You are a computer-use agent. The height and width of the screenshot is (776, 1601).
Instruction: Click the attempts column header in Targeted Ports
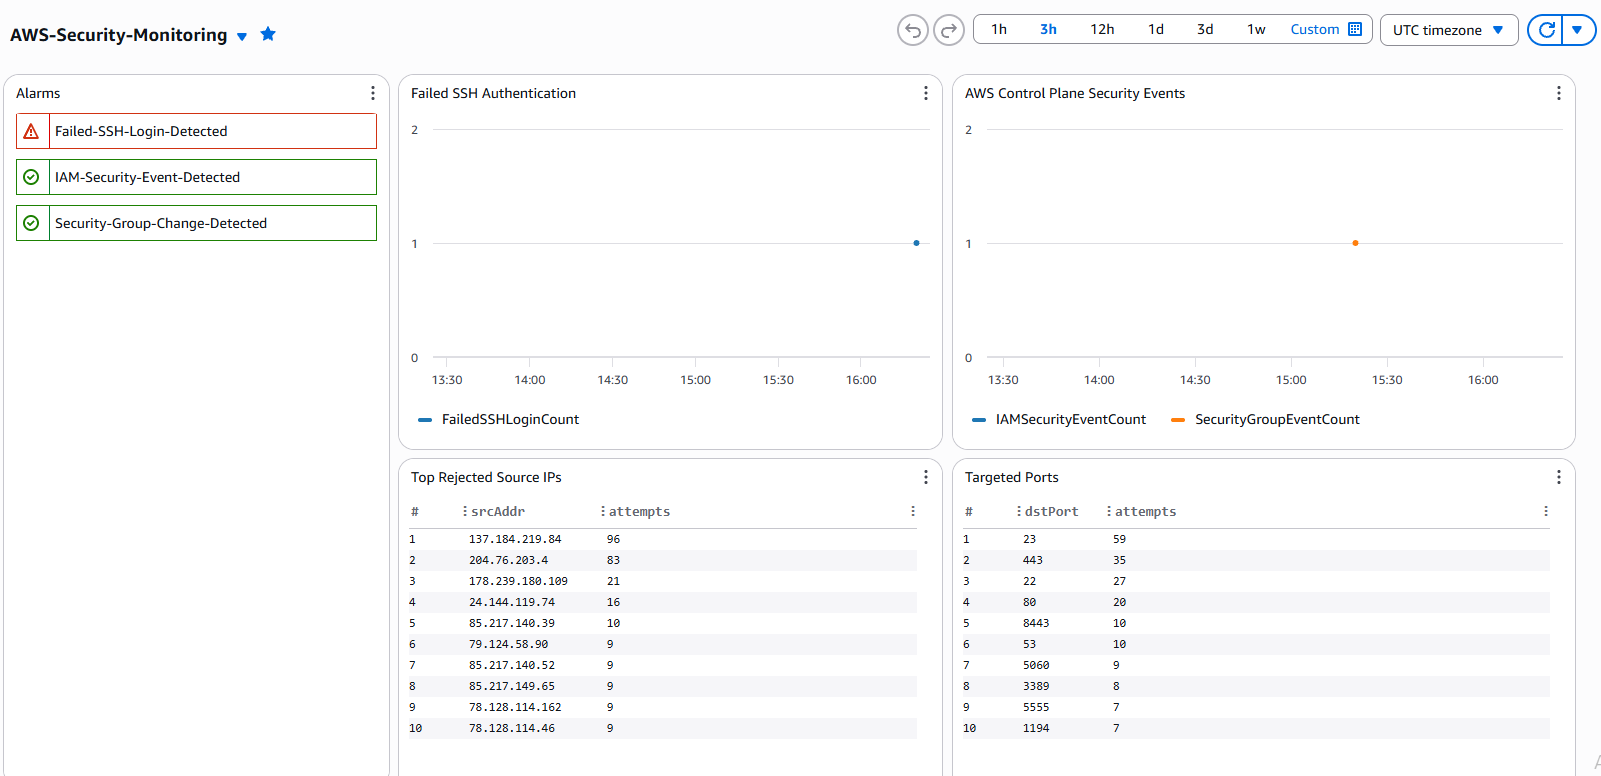pos(1145,511)
